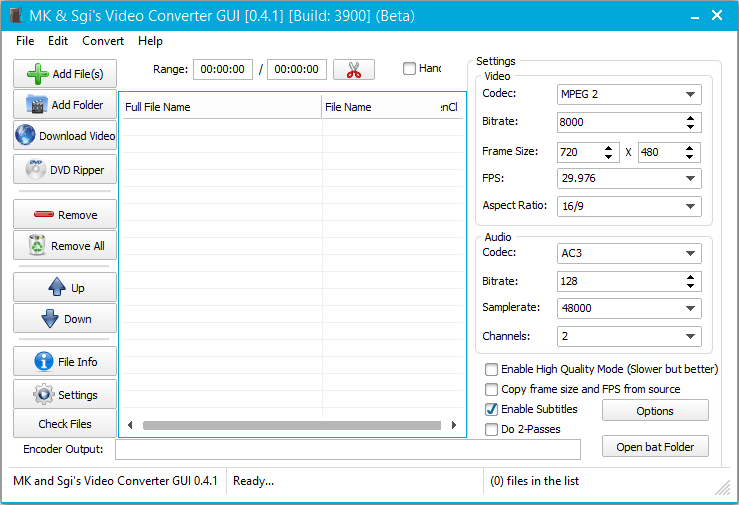Click the Check Files button
The height and width of the screenshot is (505, 739).
[x=65, y=424]
